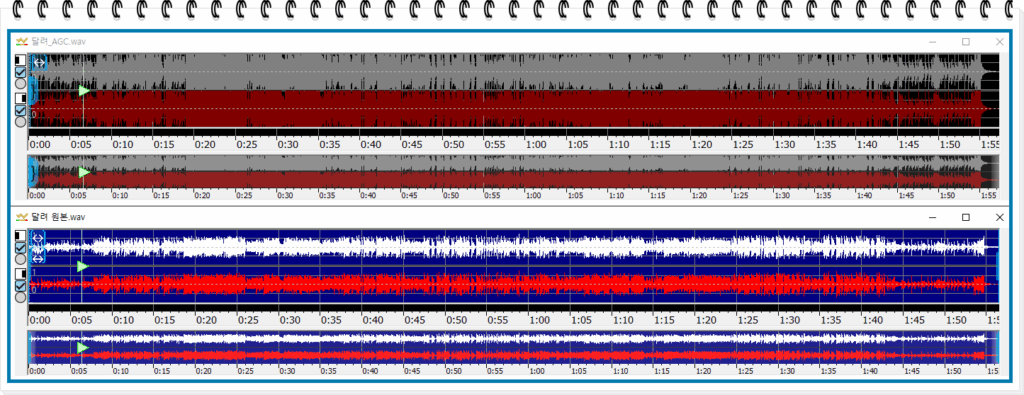
Task: Toggle the lower channel checkbox in 달려 원본.wav
Action: coord(20,285)
